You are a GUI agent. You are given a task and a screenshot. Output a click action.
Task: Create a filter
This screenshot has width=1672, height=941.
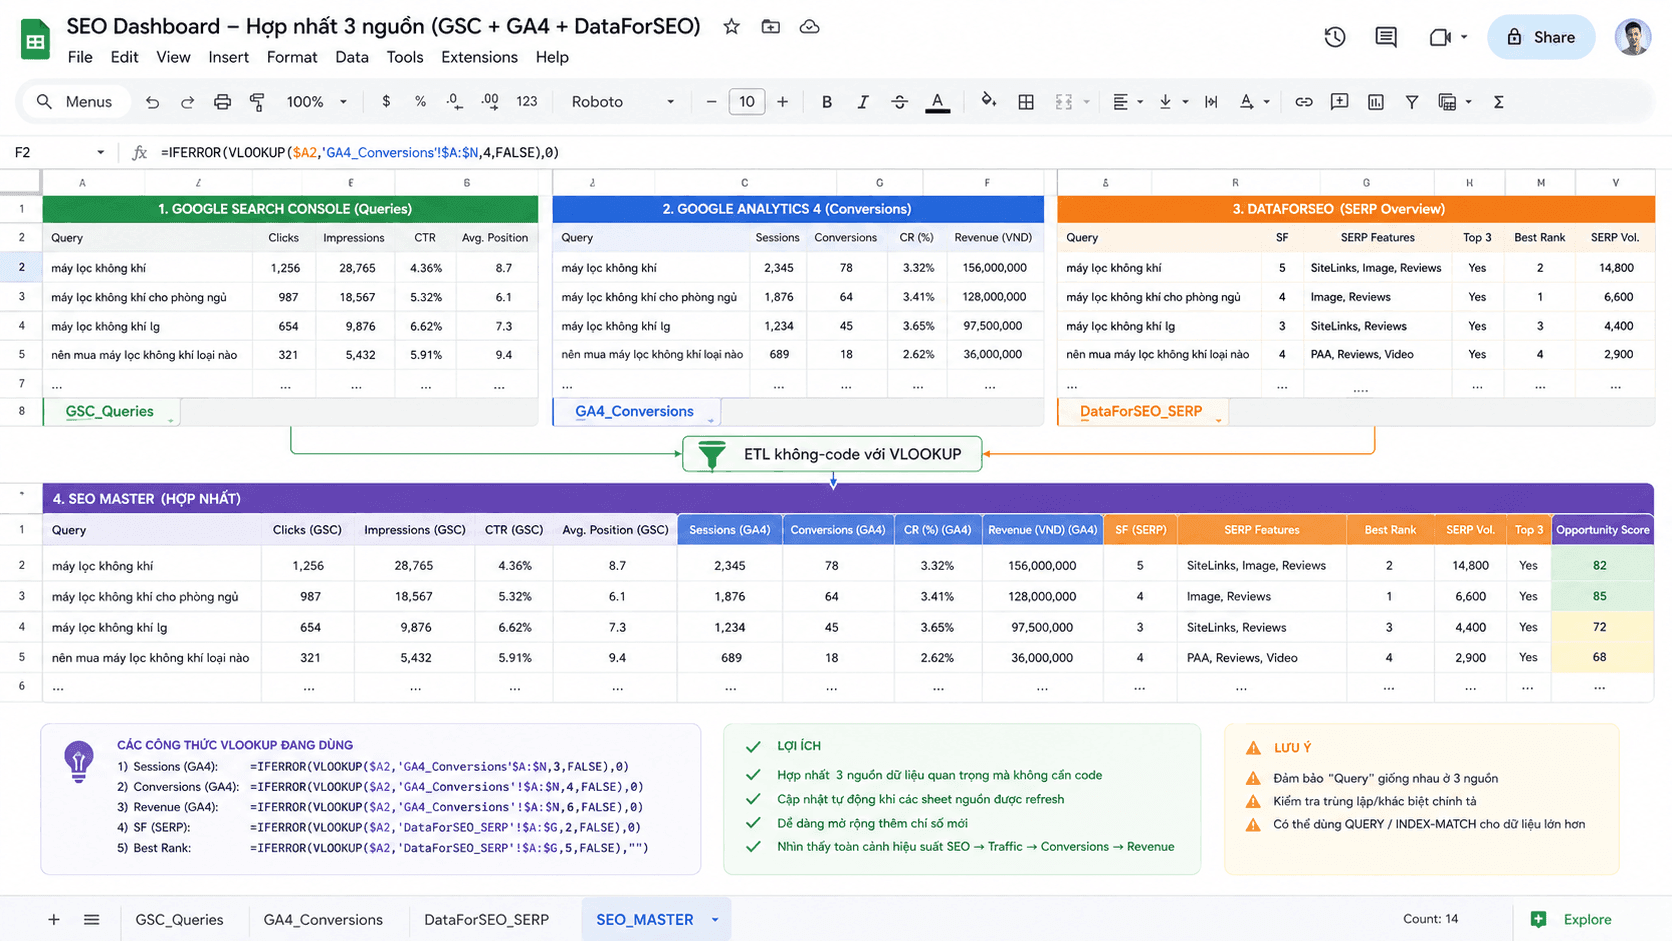1412,102
